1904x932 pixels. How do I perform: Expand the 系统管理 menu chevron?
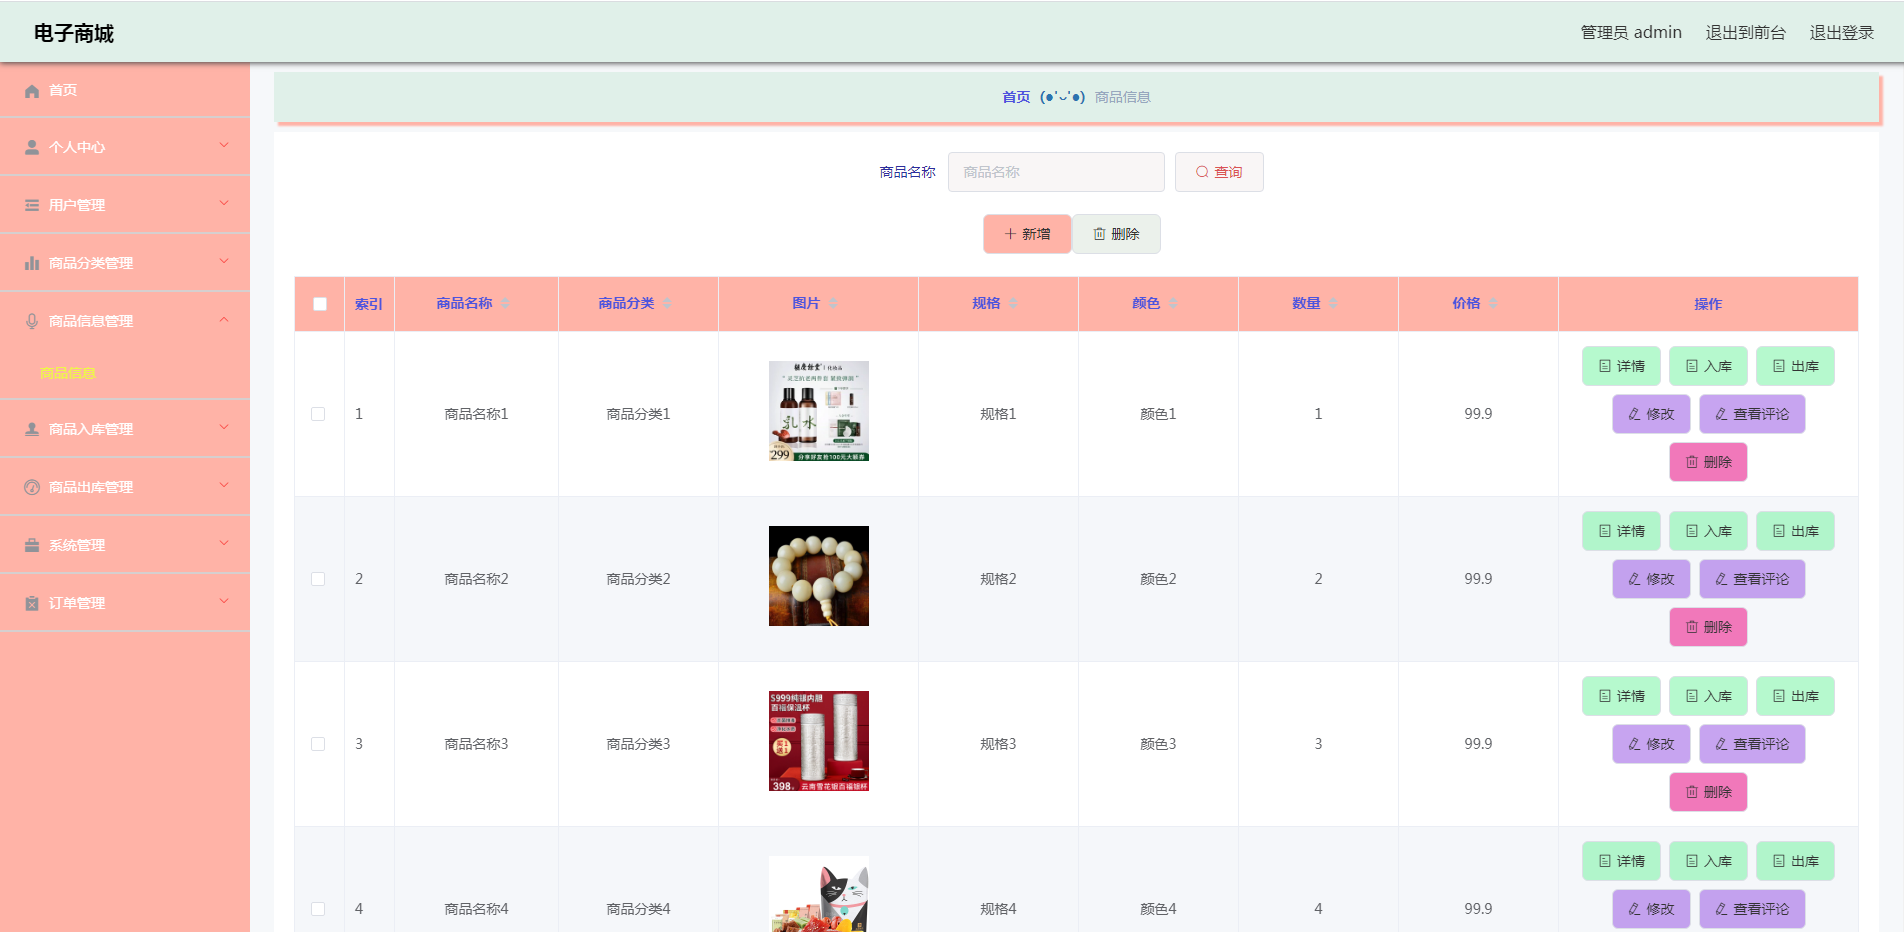point(224,544)
